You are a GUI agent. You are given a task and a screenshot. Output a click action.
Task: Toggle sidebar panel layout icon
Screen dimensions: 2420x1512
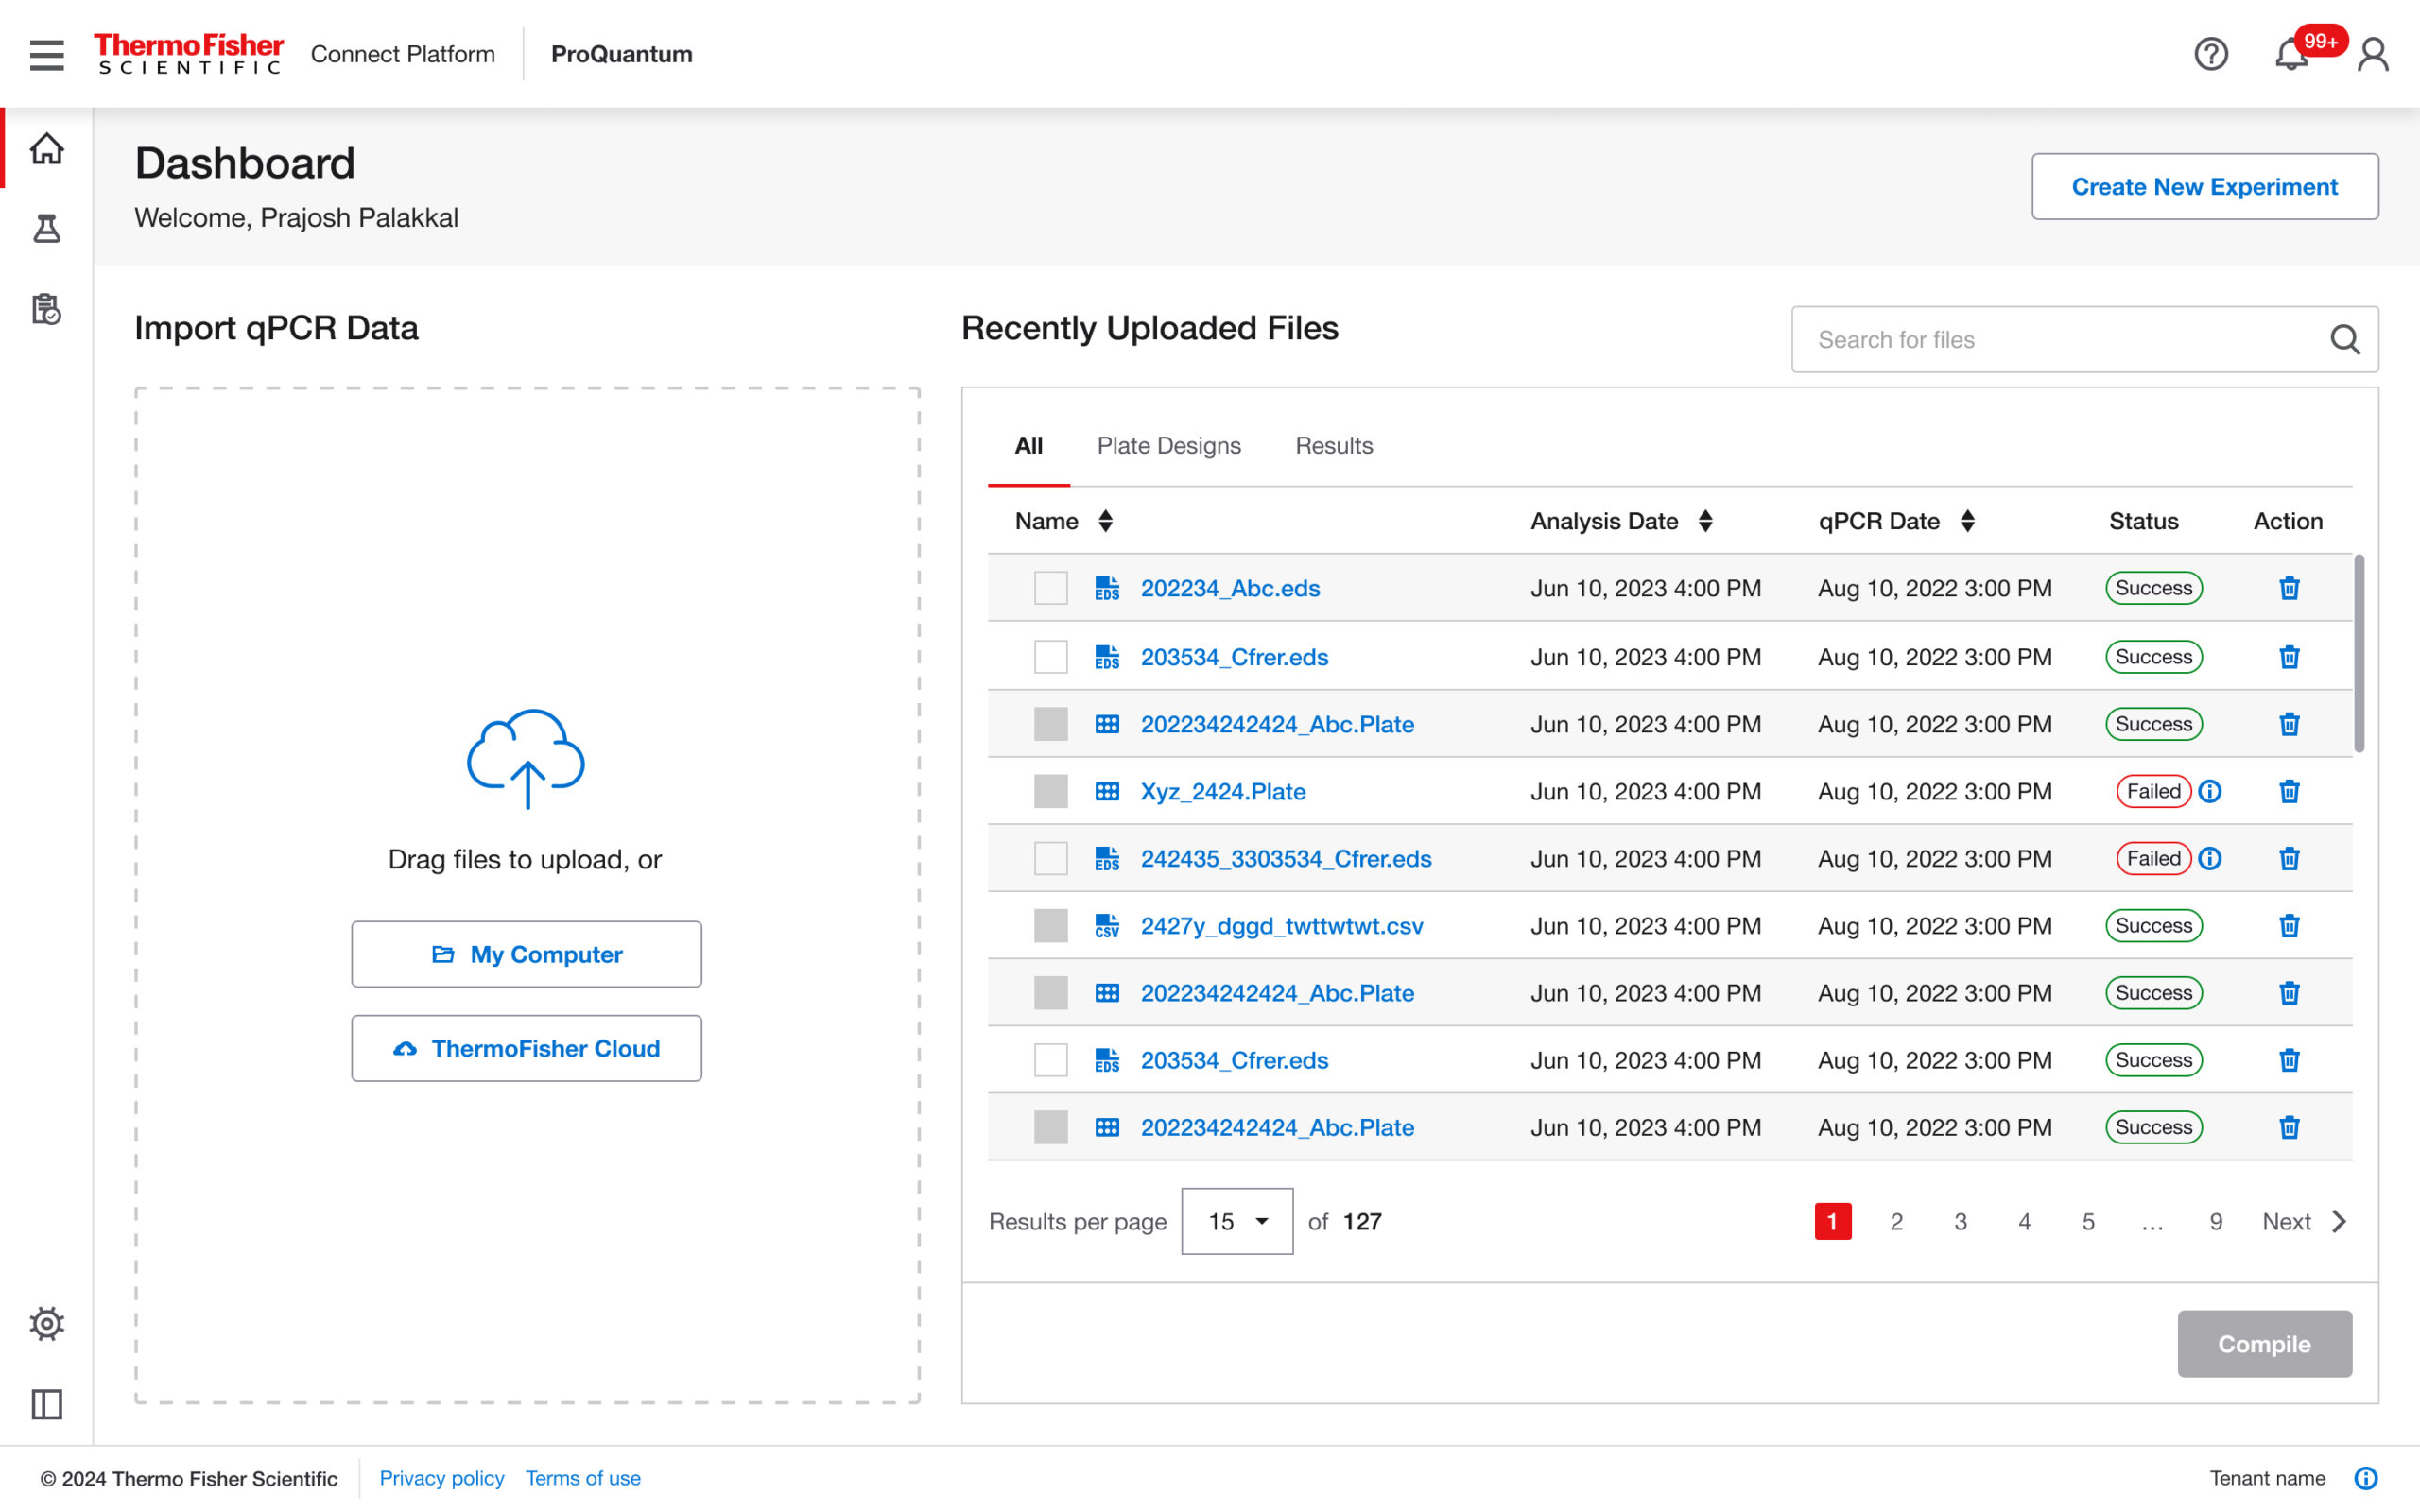click(46, 1404)
